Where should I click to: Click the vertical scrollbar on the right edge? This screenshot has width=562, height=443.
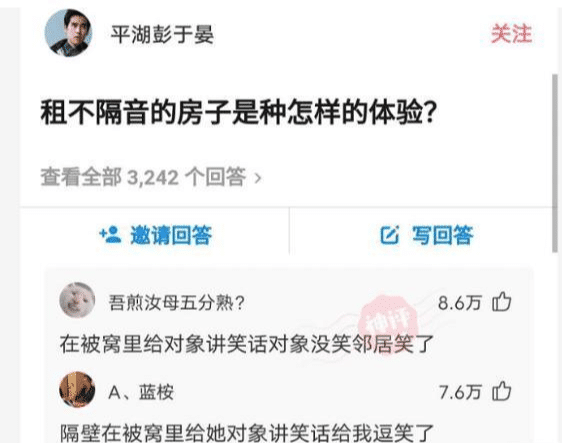(x=555, y=163)
